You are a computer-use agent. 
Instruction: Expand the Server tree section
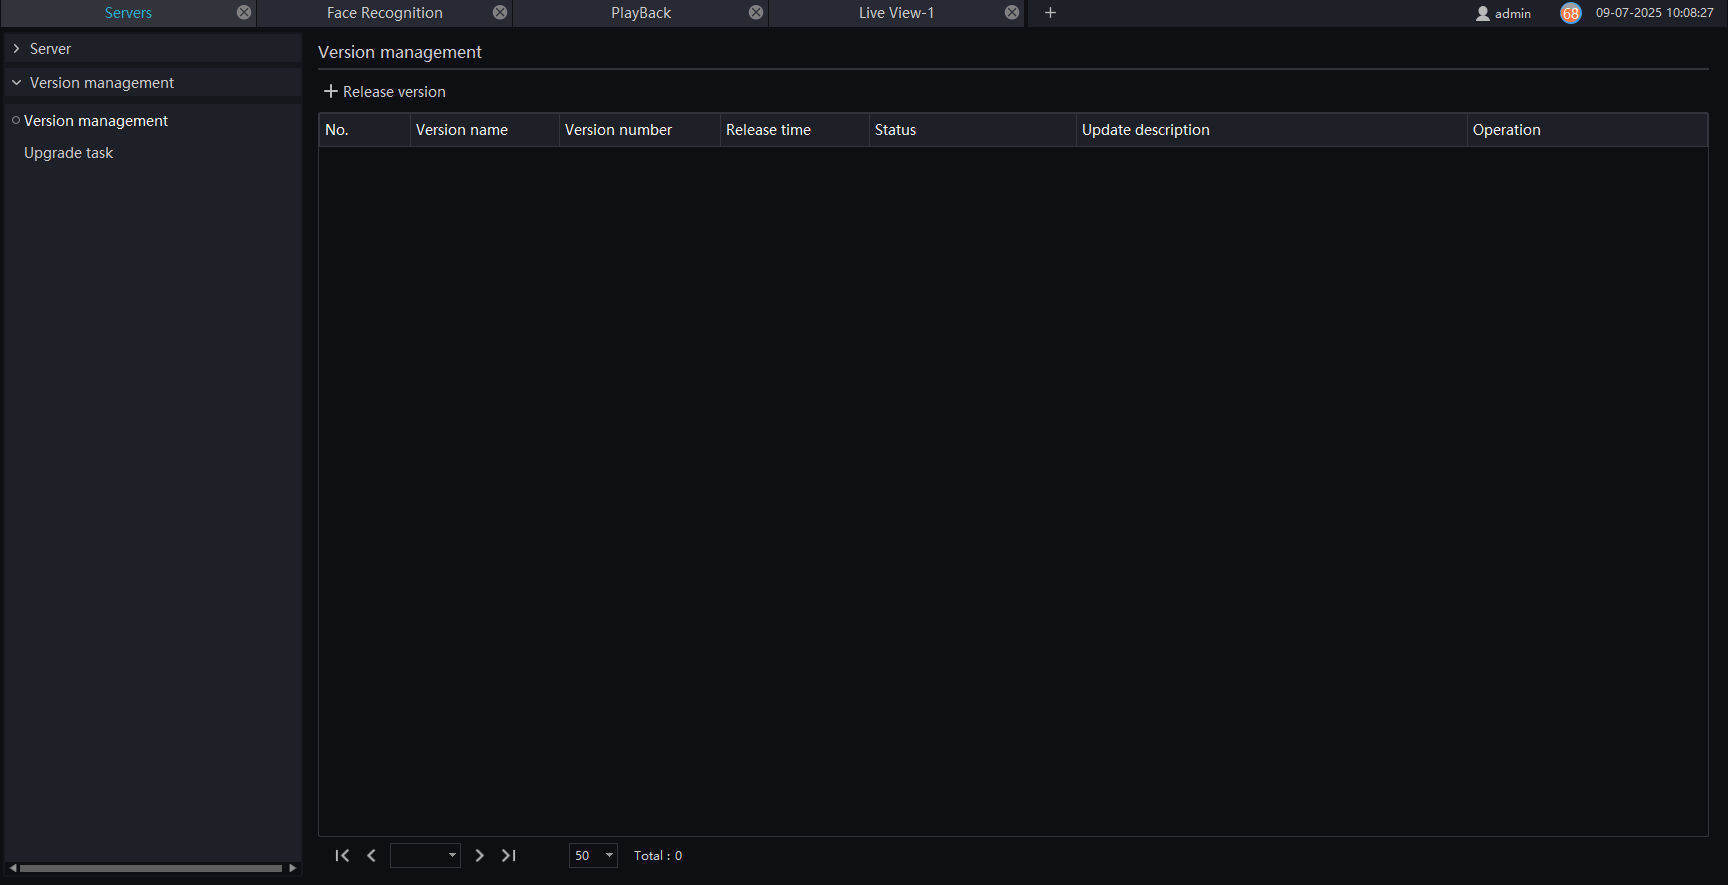(x=16, y=48)
